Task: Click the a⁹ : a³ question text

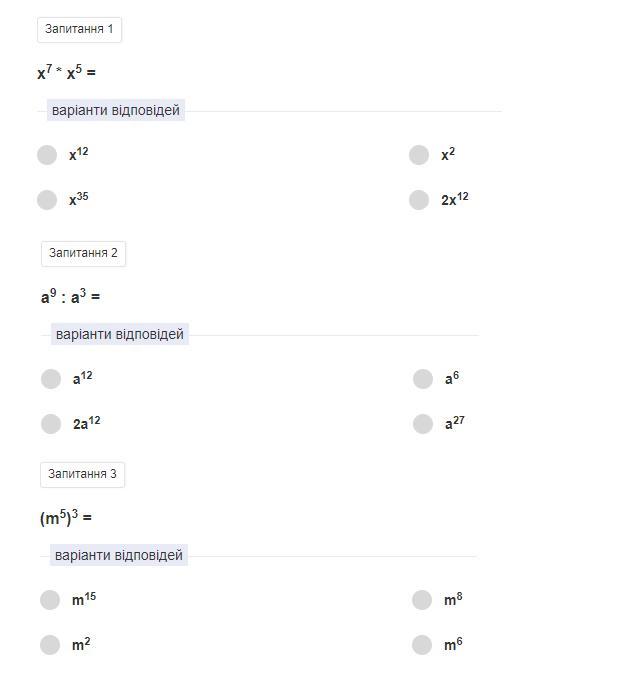Action: click(x=70, y=297)
